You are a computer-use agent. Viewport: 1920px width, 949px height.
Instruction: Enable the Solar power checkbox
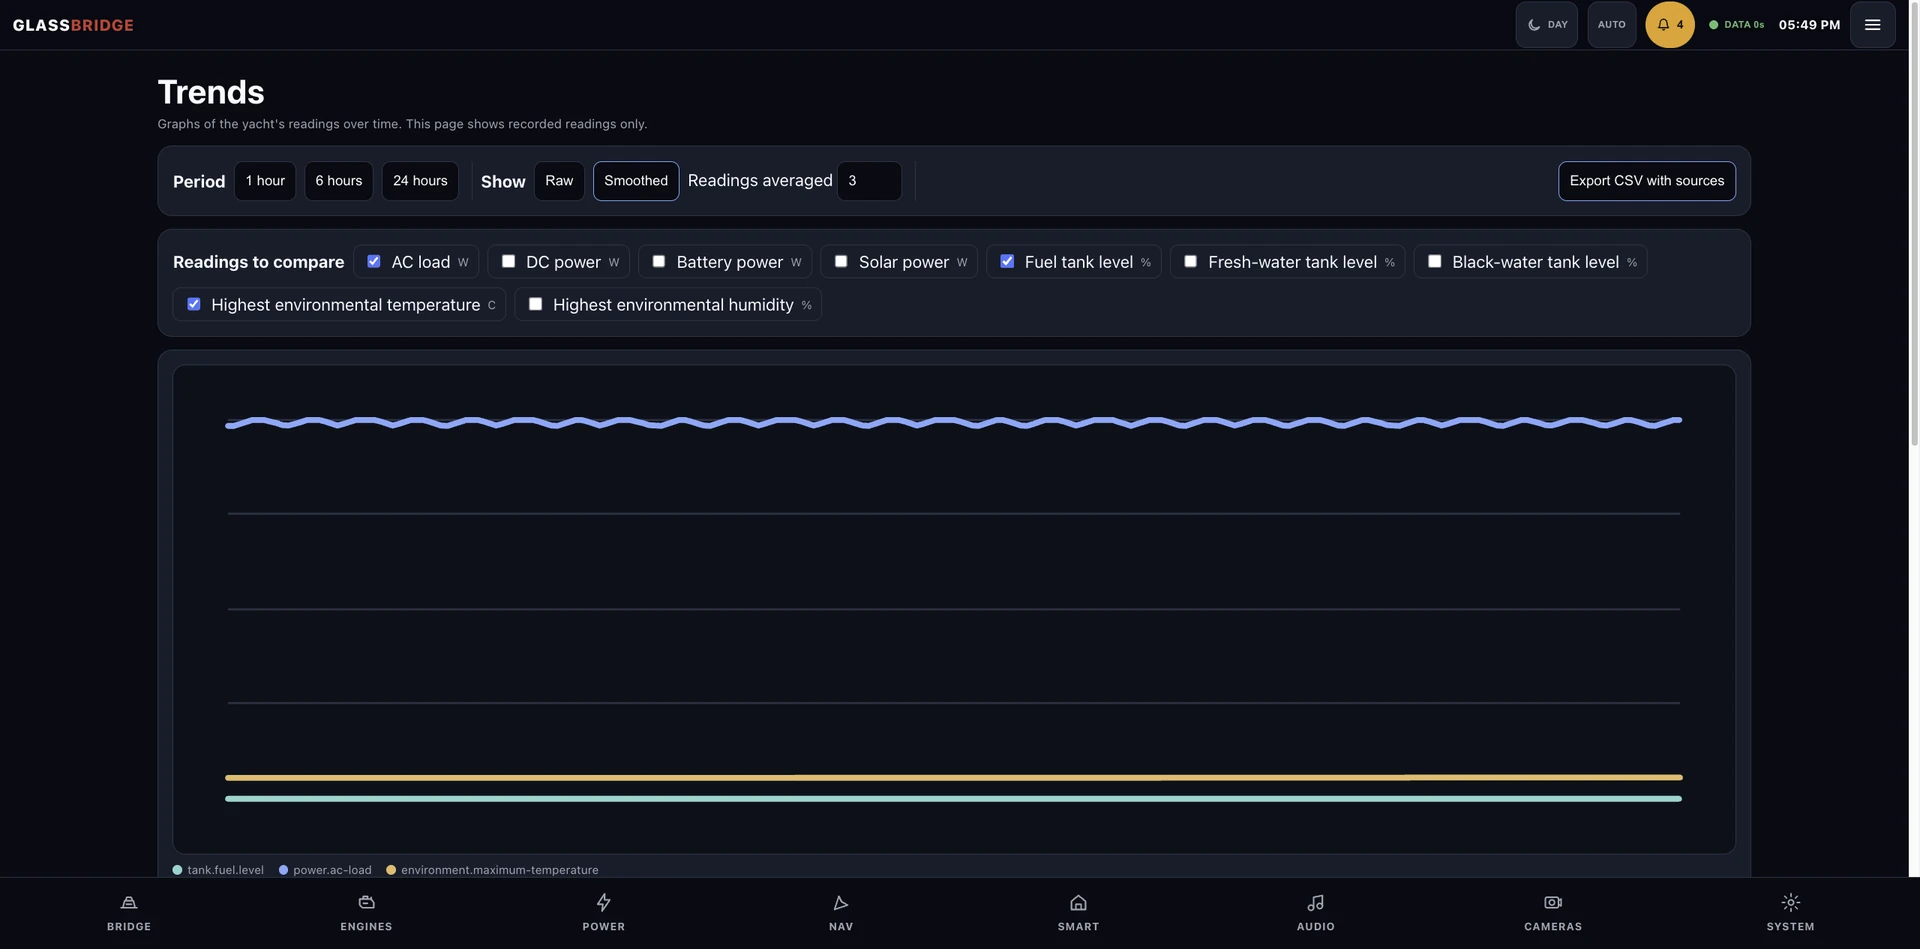pyautogui.click(x=841, y=261)
